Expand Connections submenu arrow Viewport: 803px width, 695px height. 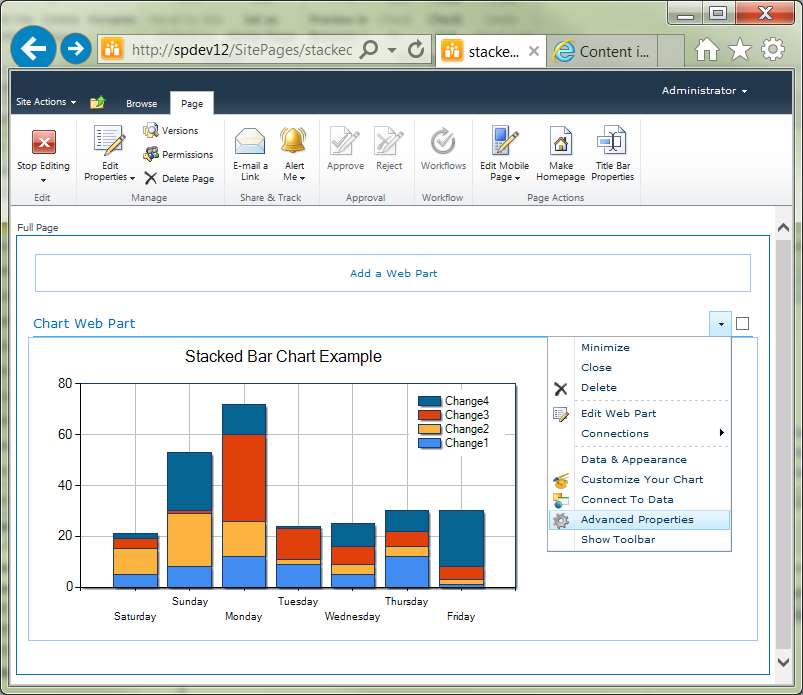pos(722,433)
